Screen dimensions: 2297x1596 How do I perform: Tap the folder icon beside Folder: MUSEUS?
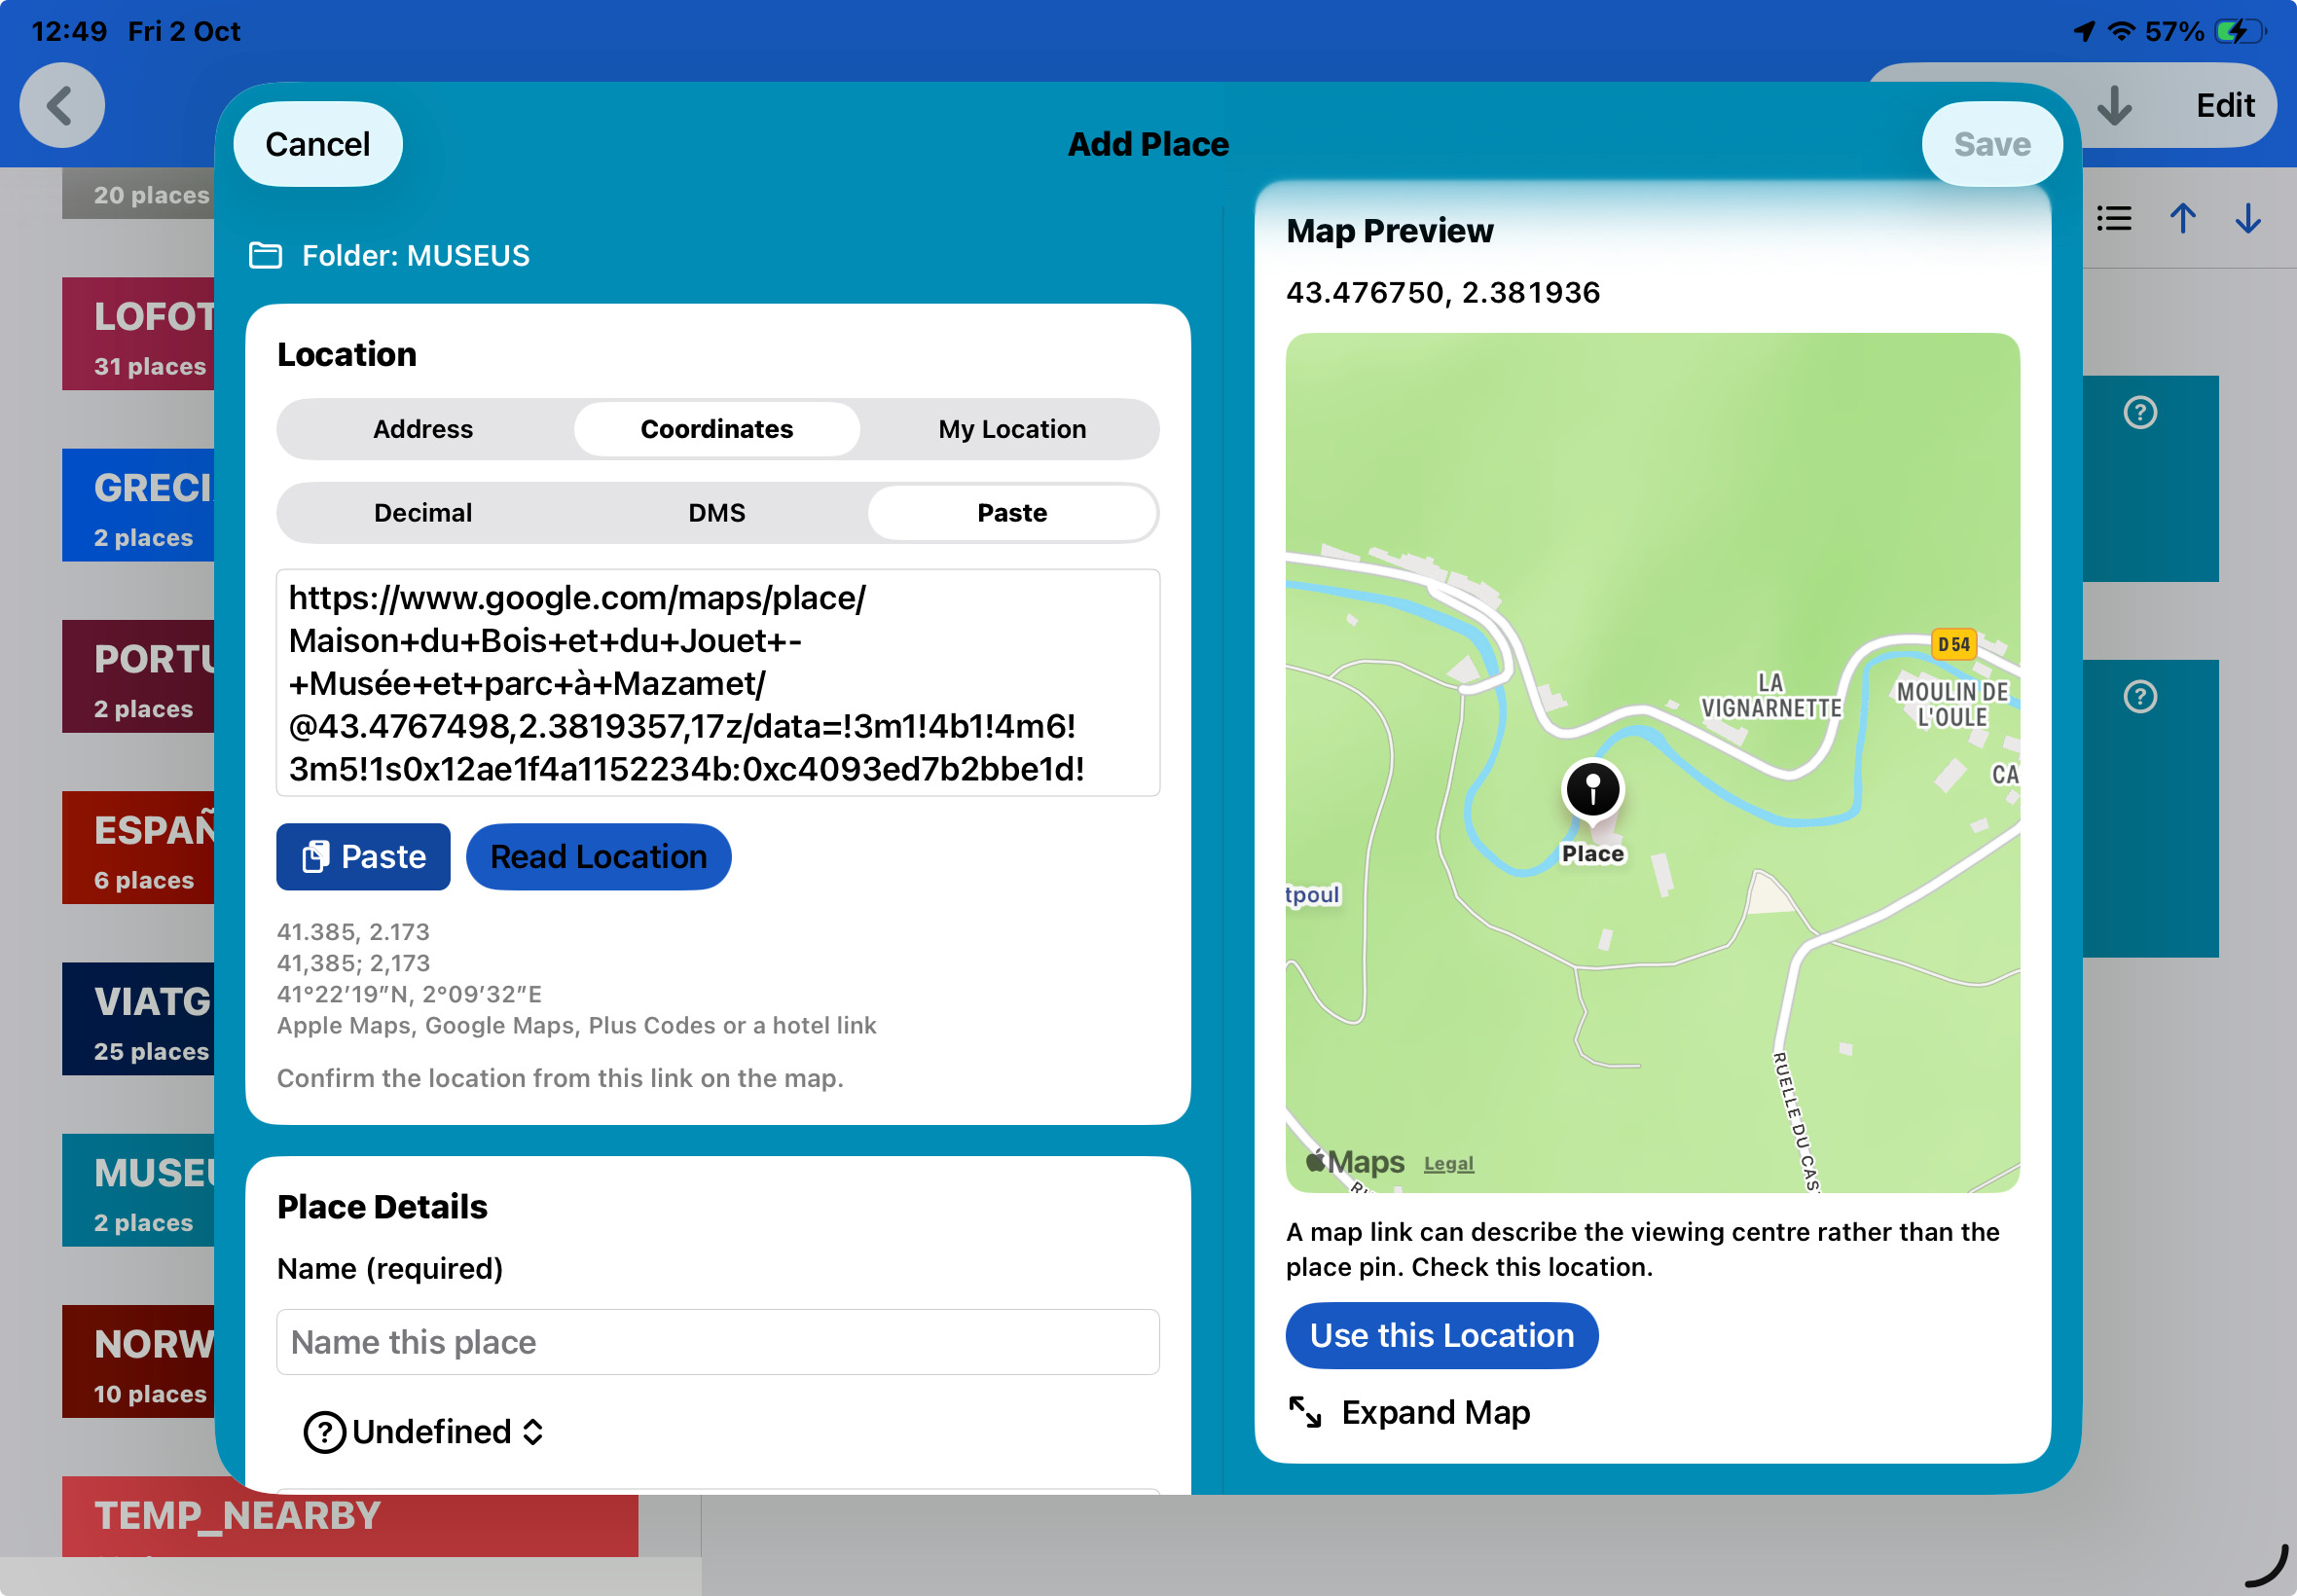pyautogui.click(x=265, y=256)
